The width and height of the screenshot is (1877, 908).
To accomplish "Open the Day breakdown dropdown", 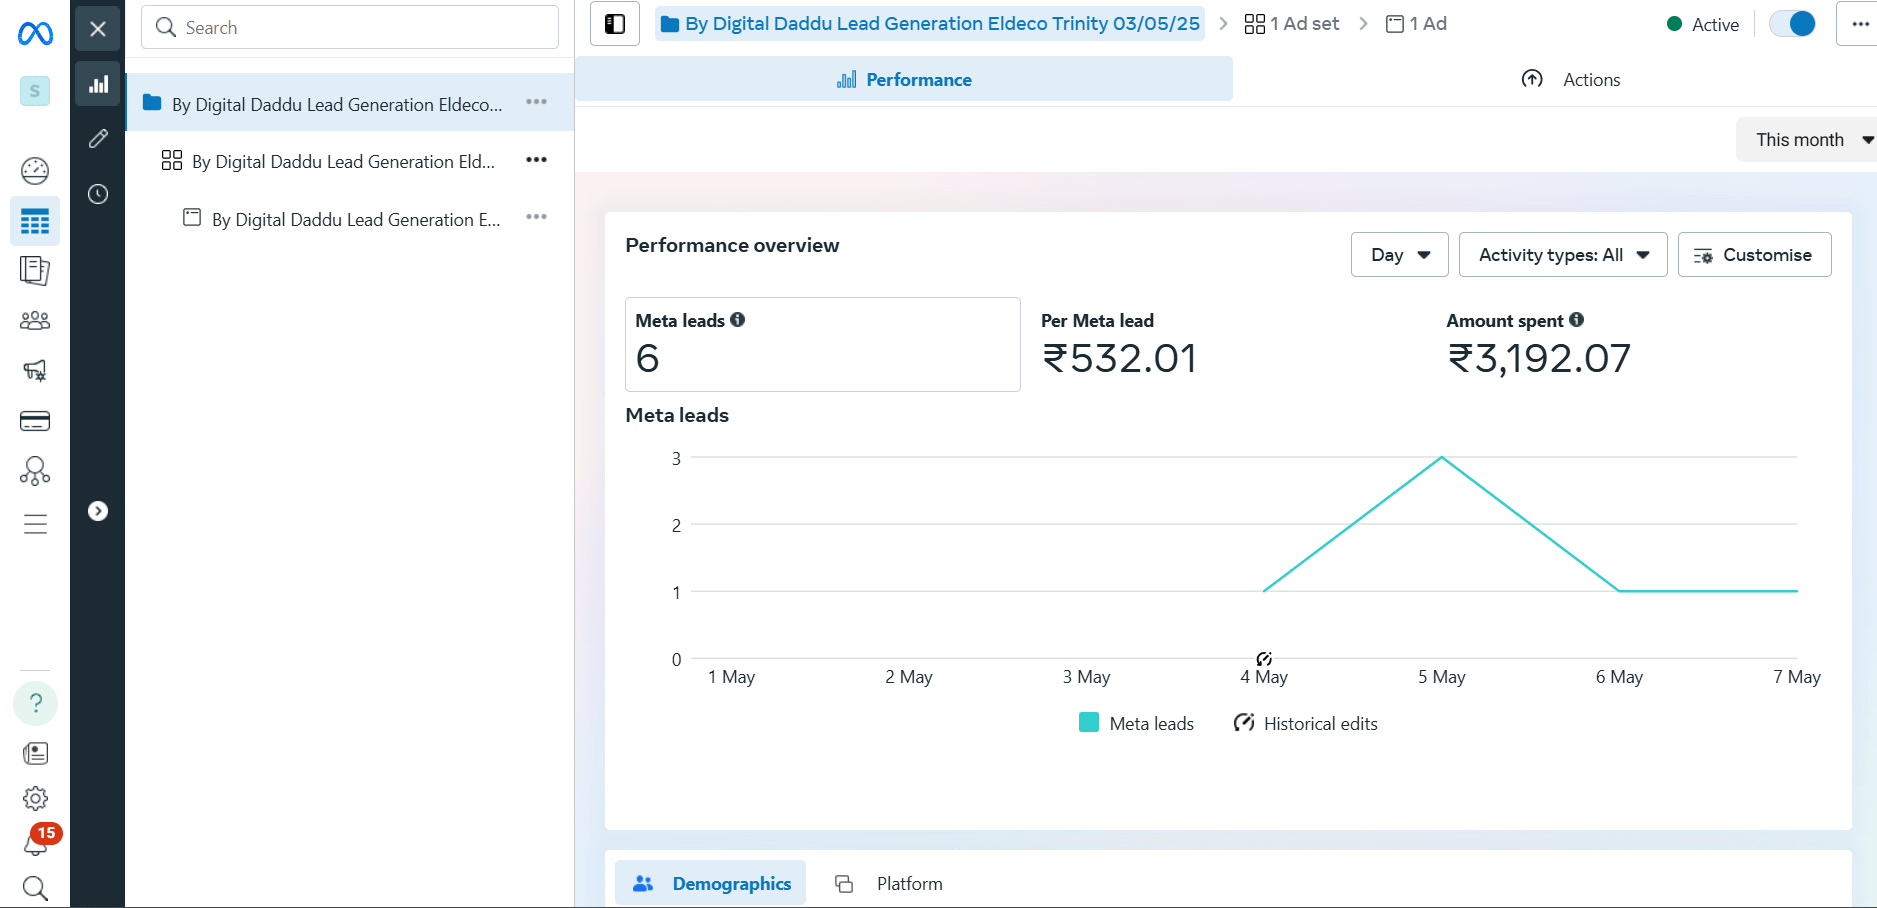I will point(1400,255).
